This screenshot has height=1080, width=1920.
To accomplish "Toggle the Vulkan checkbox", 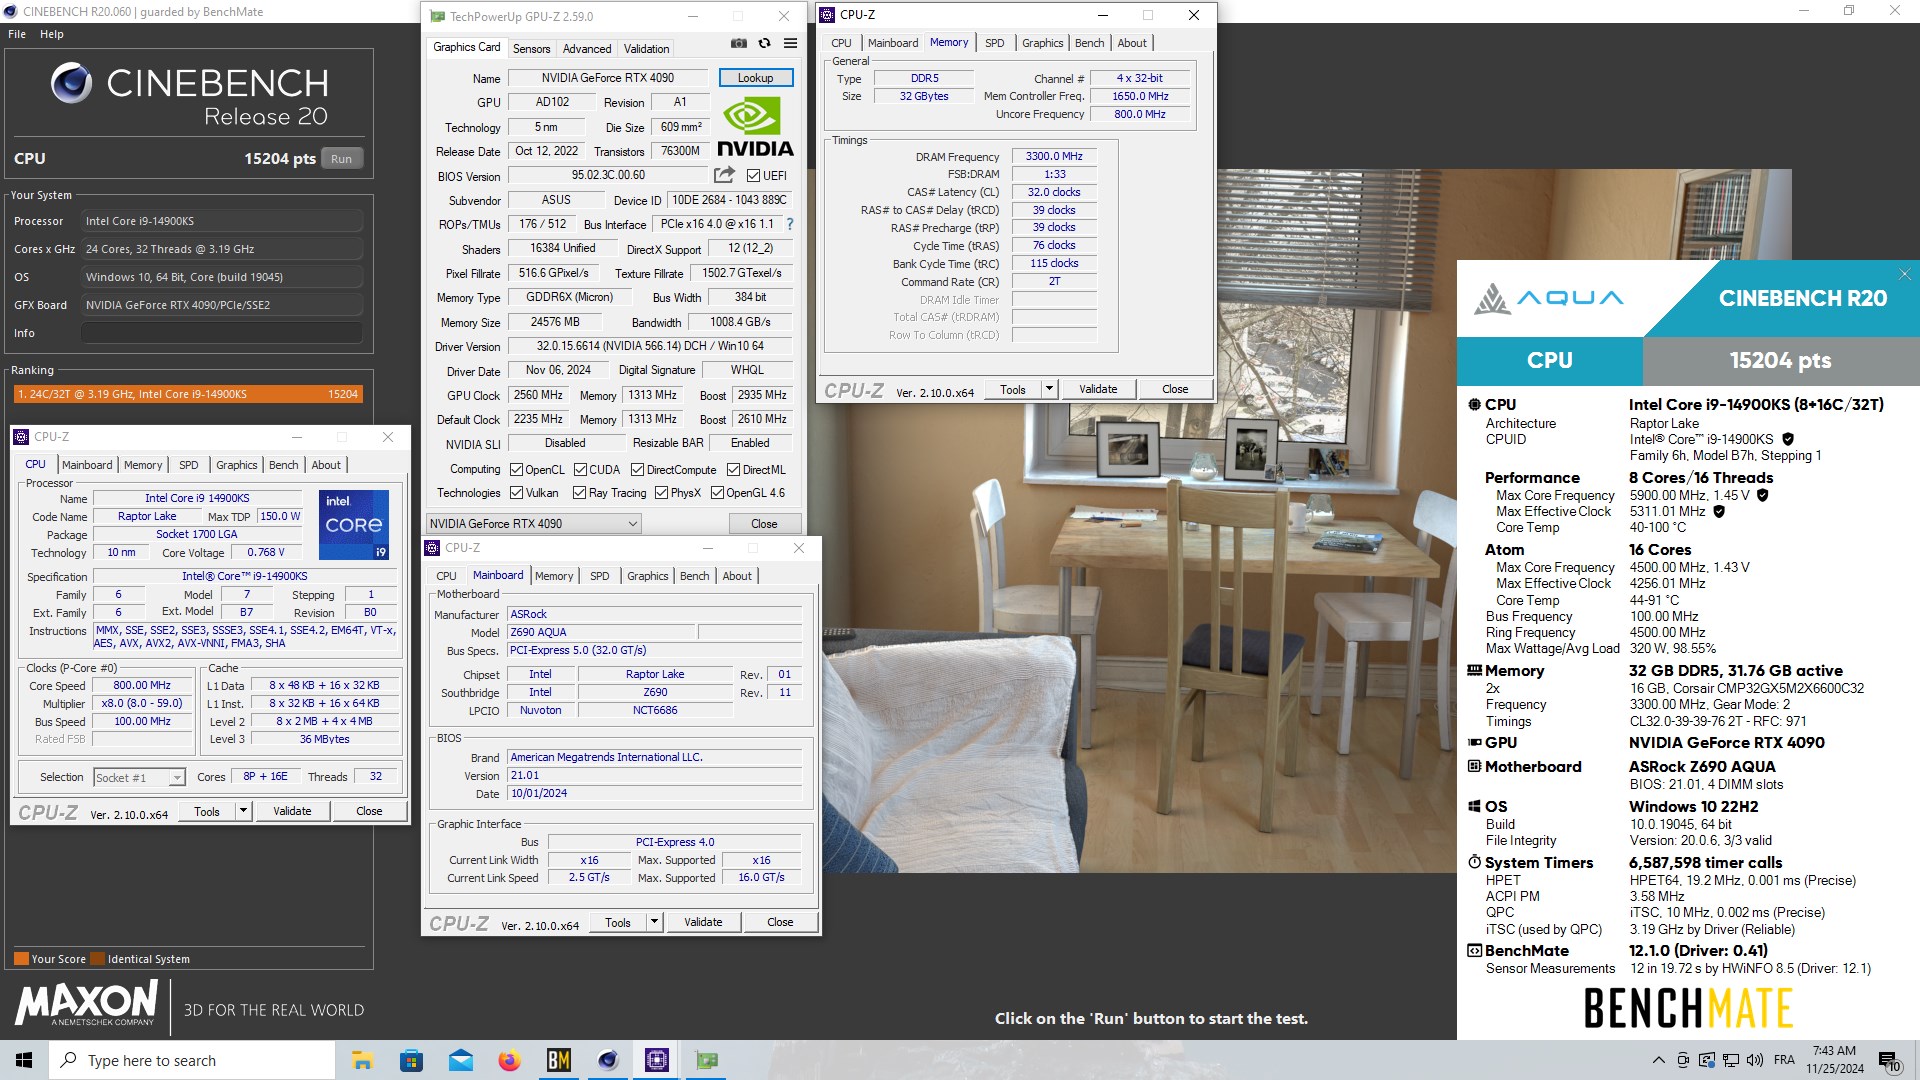I will click(x=516, y=493).
